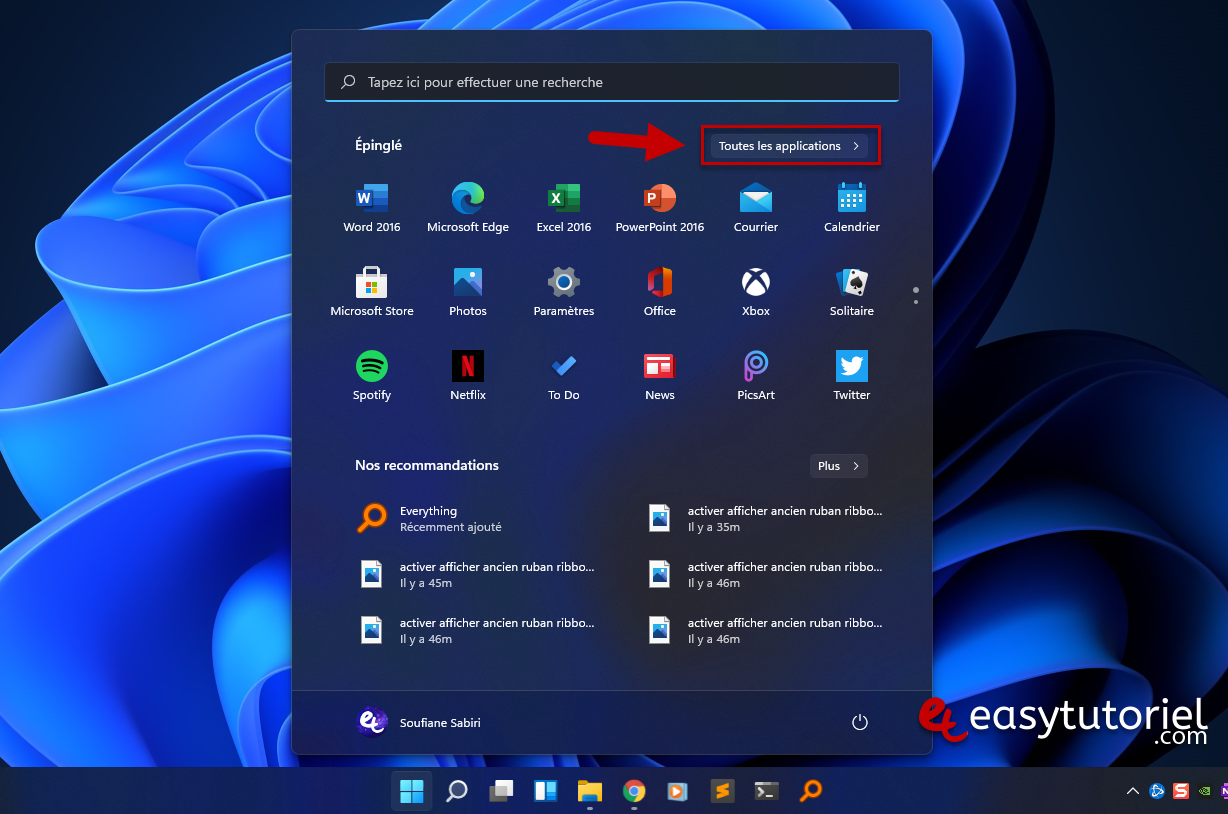1228x814 pixels.
Task: Open Paramètres settings app
Action: click(564, 292)
